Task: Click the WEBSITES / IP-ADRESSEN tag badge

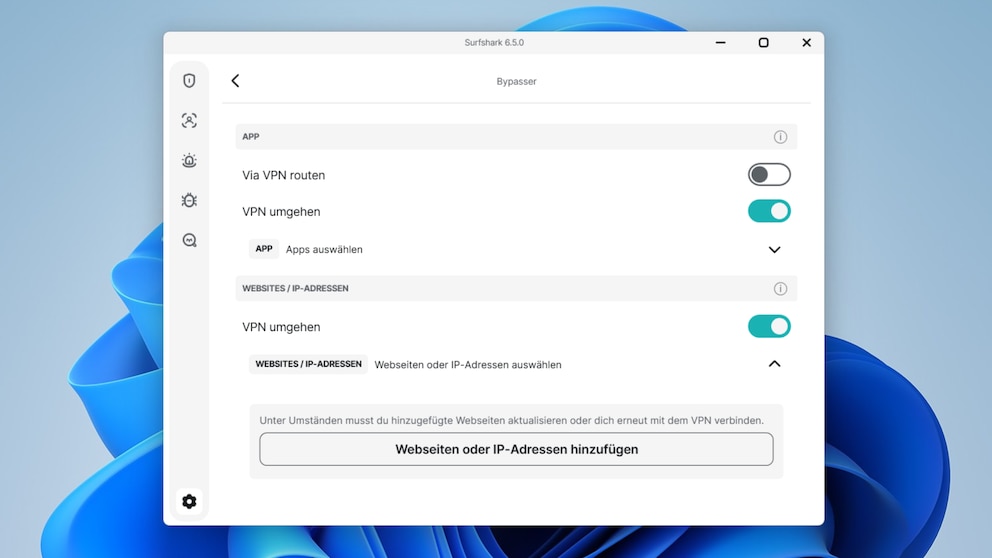Action: click(x=308, y=364)
